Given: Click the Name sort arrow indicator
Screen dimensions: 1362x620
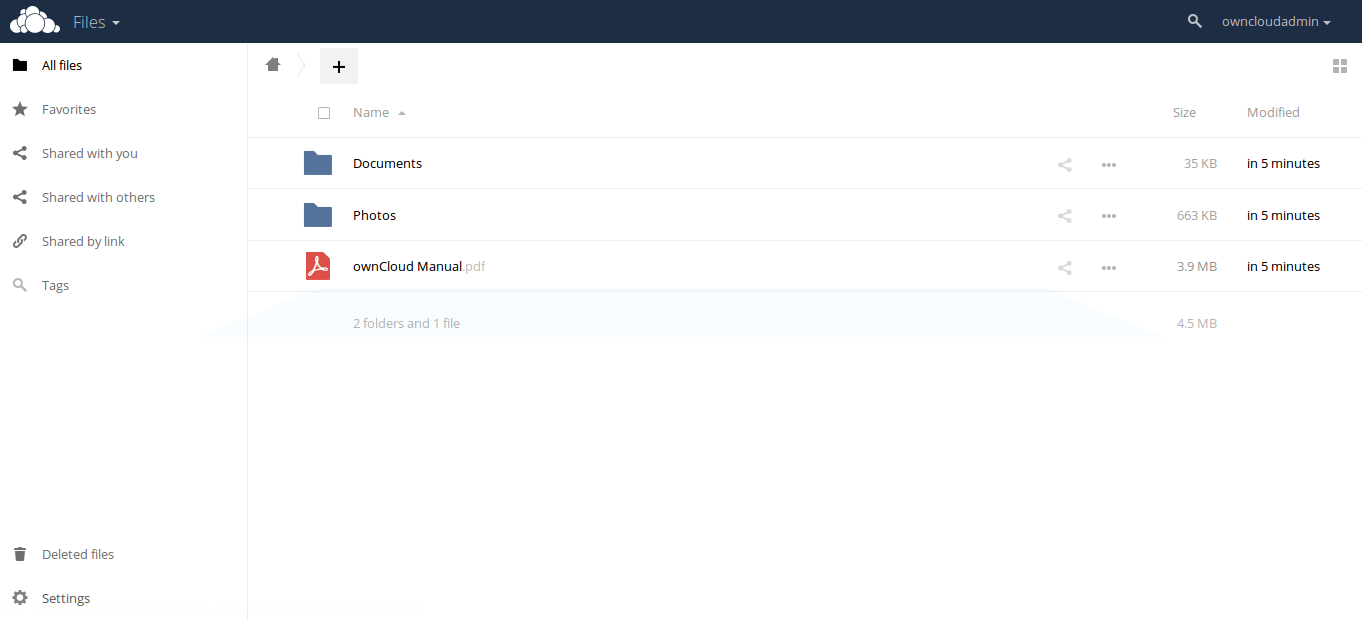Looking at the screenshot, I should click(x=402, y=113).
